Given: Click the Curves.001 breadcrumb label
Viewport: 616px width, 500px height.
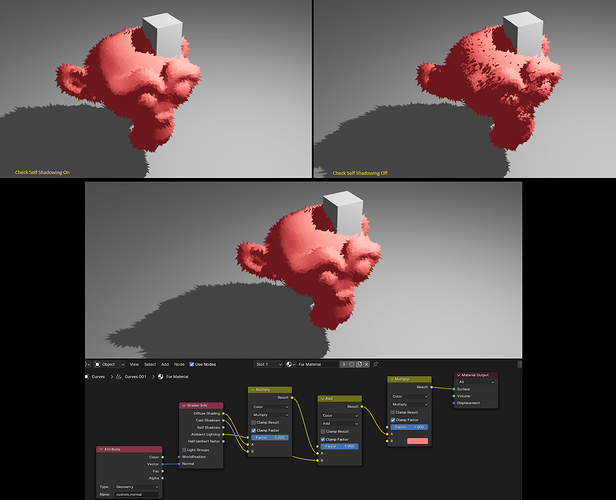Looking at the screenshot, I should coord(136,377).
